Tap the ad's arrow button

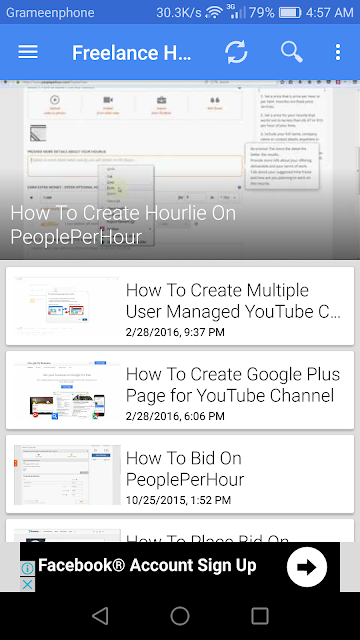tap(307, 567)
